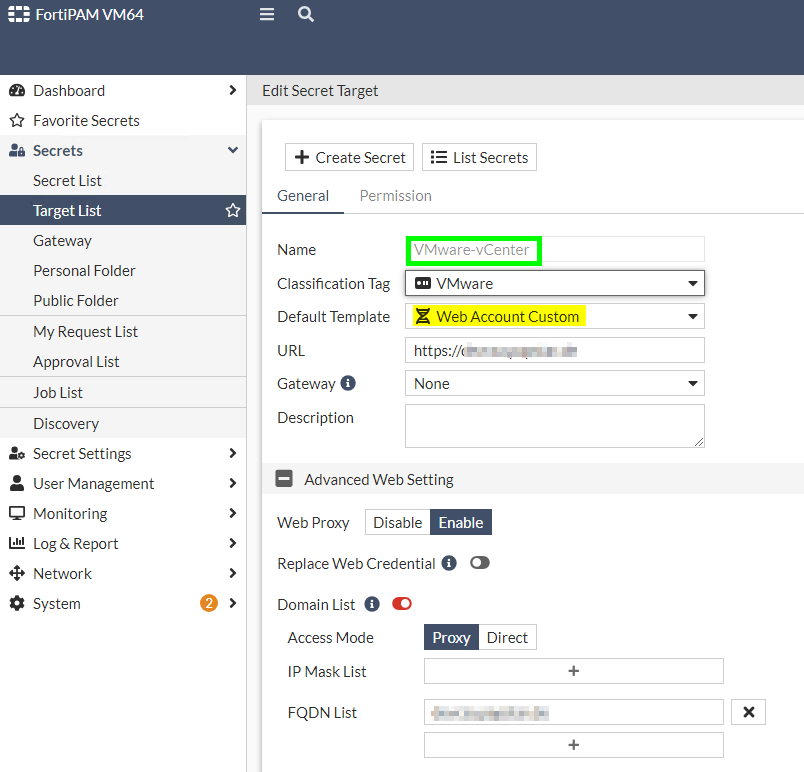Screen dimensions: 804x772
Task: Expand the Monitoring chevron
Action: click(x=233, y=513)
